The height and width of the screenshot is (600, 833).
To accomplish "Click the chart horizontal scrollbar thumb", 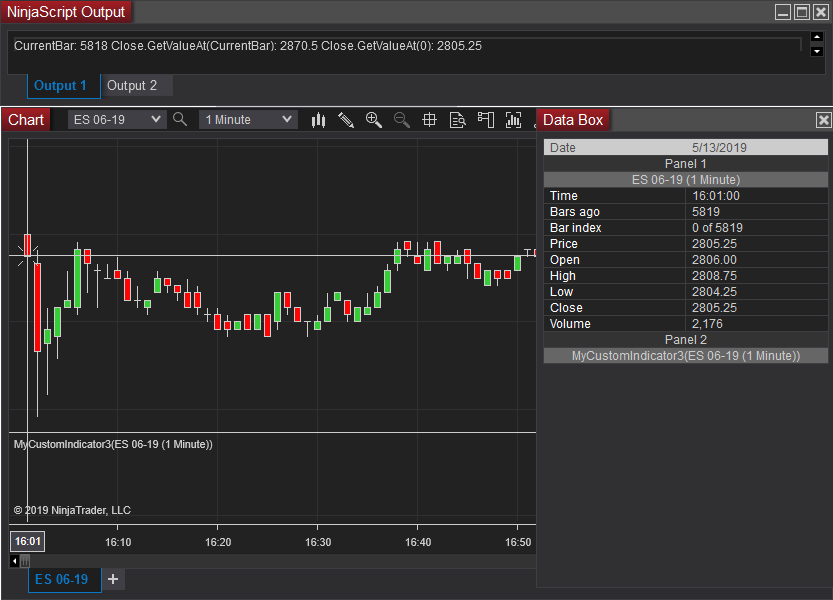I will [25, 561].
